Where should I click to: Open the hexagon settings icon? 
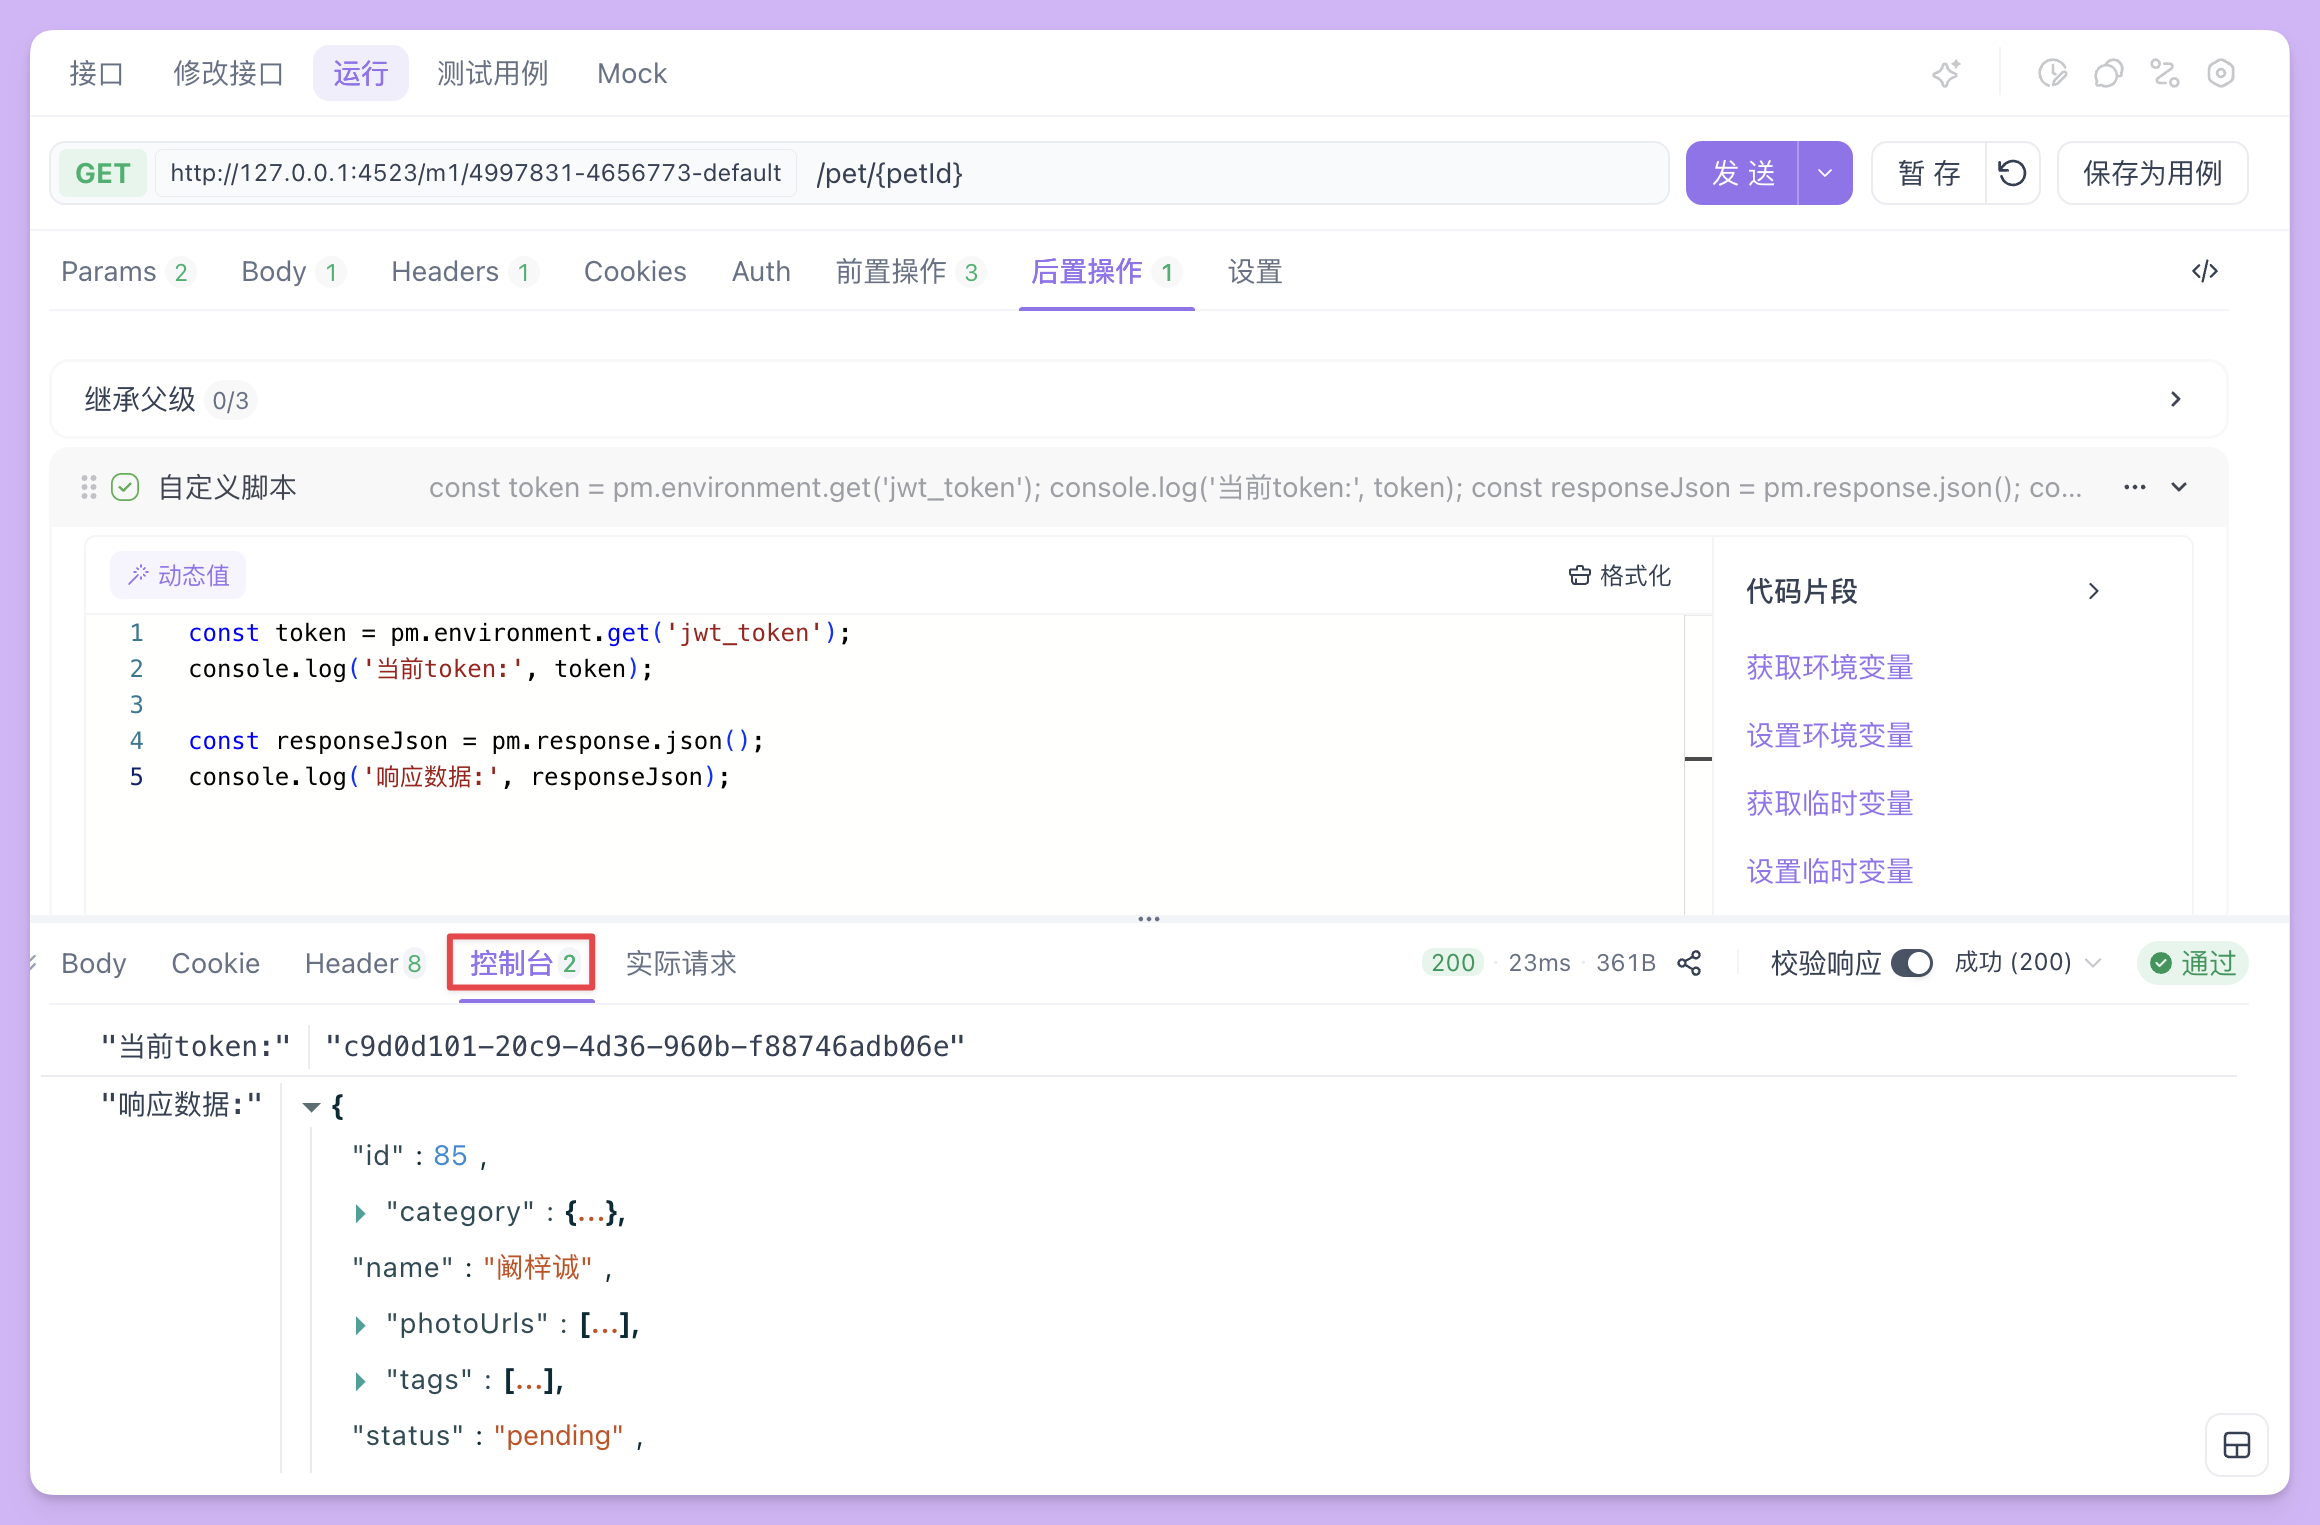2221,74
